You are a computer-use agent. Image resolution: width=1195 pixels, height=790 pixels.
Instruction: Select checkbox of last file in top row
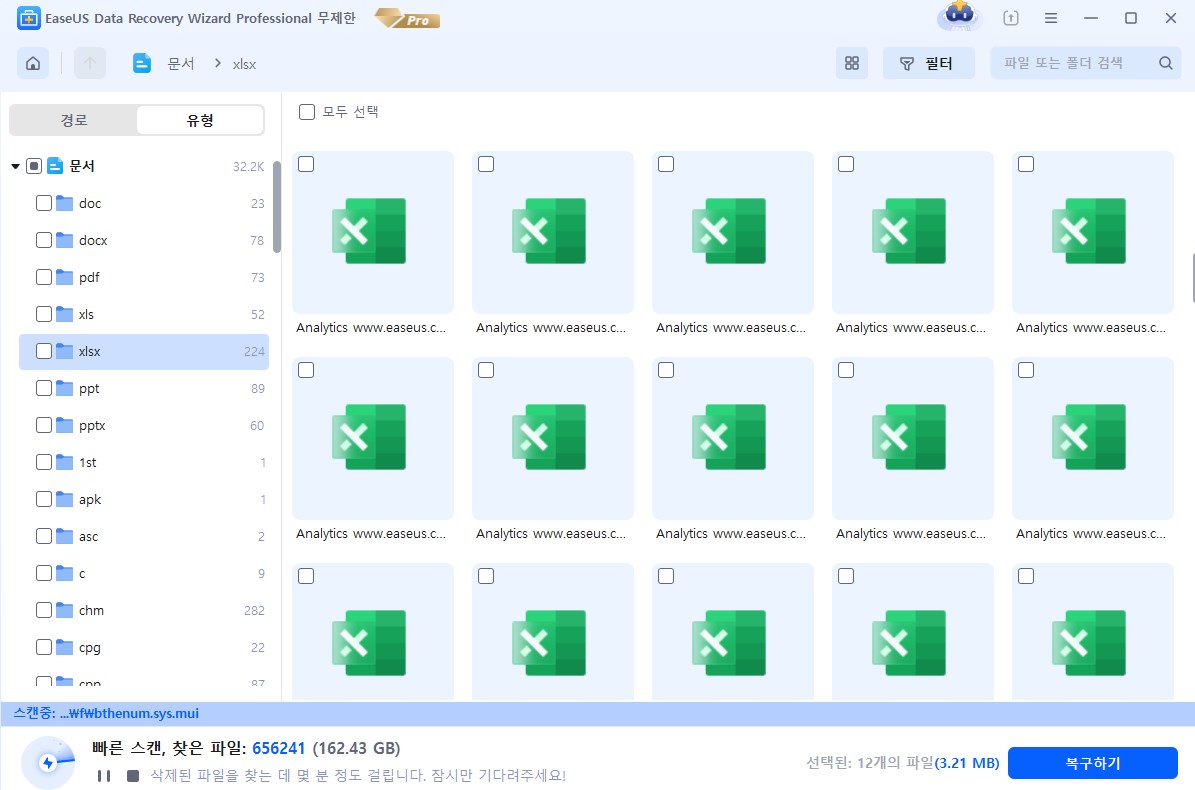pyautogui.click(x=1026, y=164)
